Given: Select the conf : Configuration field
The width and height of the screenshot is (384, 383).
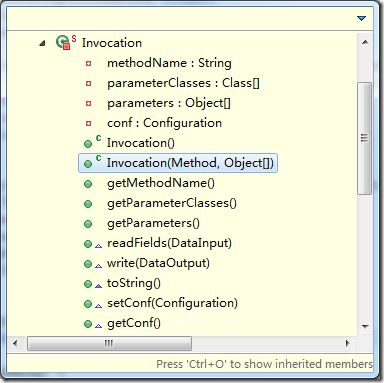Looking at the screenshot, I should [x=164, y=123].
